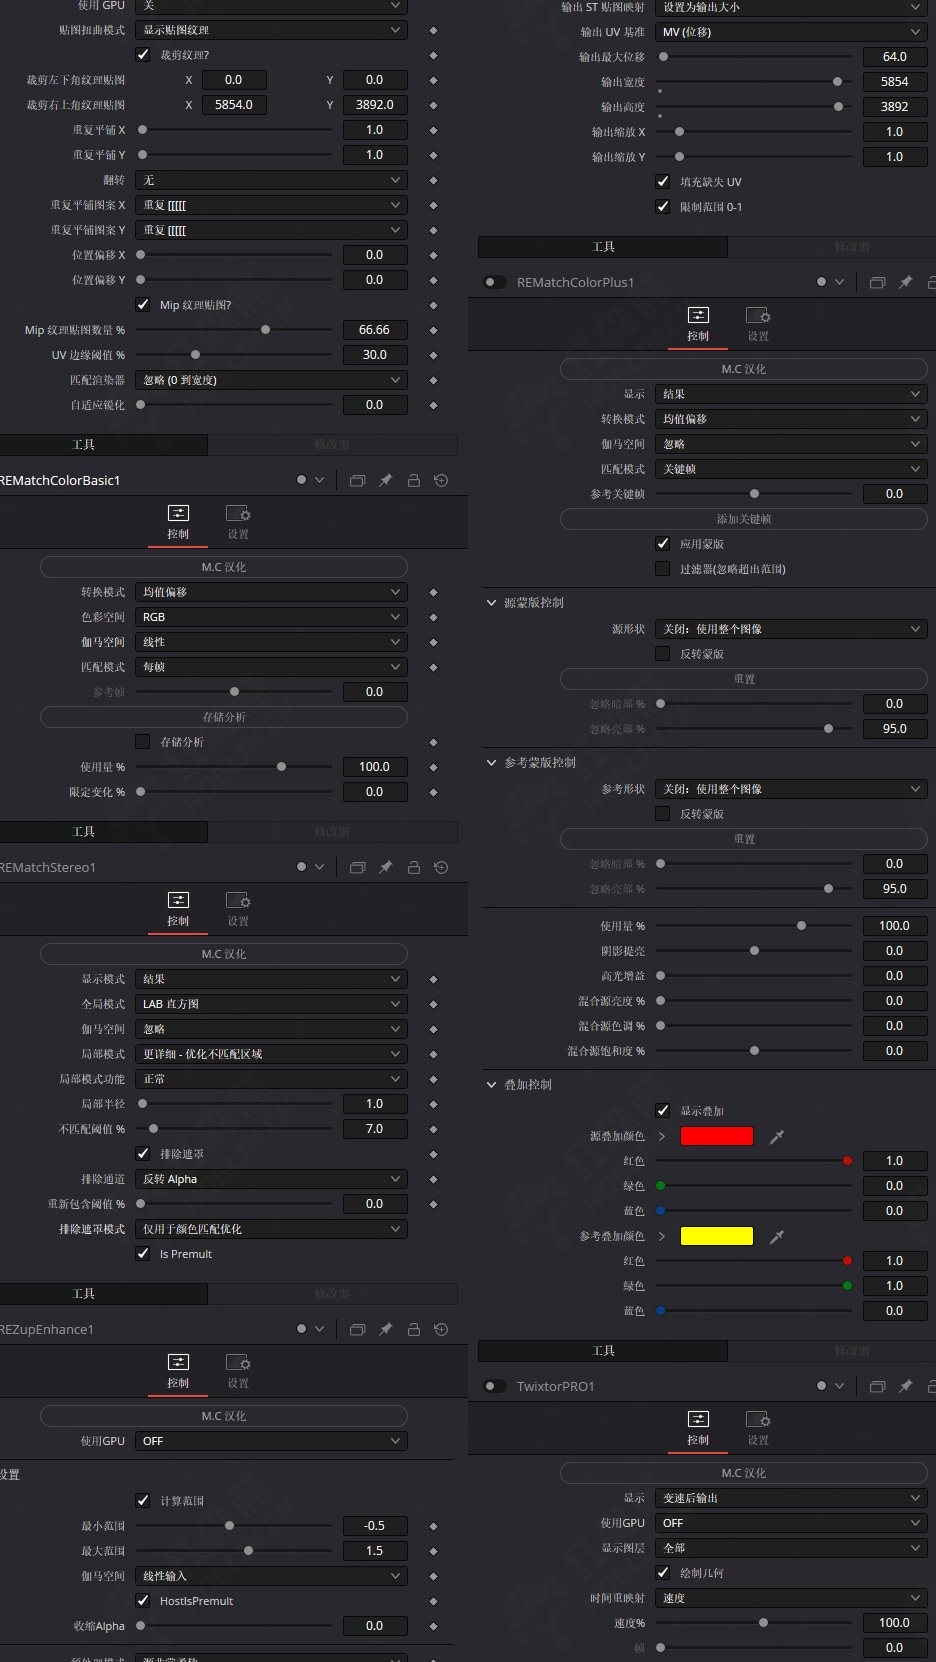Click M.C 汉化 button in REMatchStereo1
This screenshot has height=1662, width=936.
(224, 954)
